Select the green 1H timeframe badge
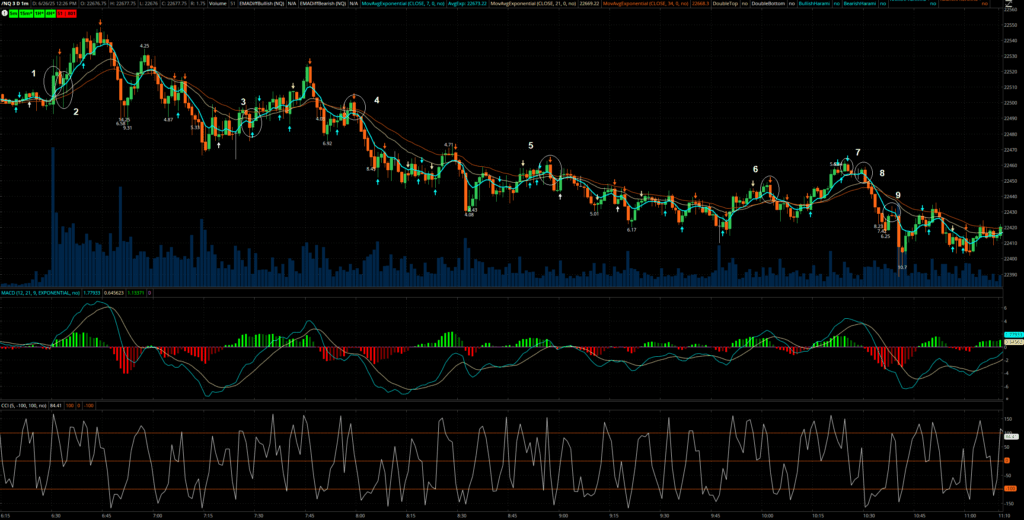This screenshot has height=520, width=1024. (39, 13)
